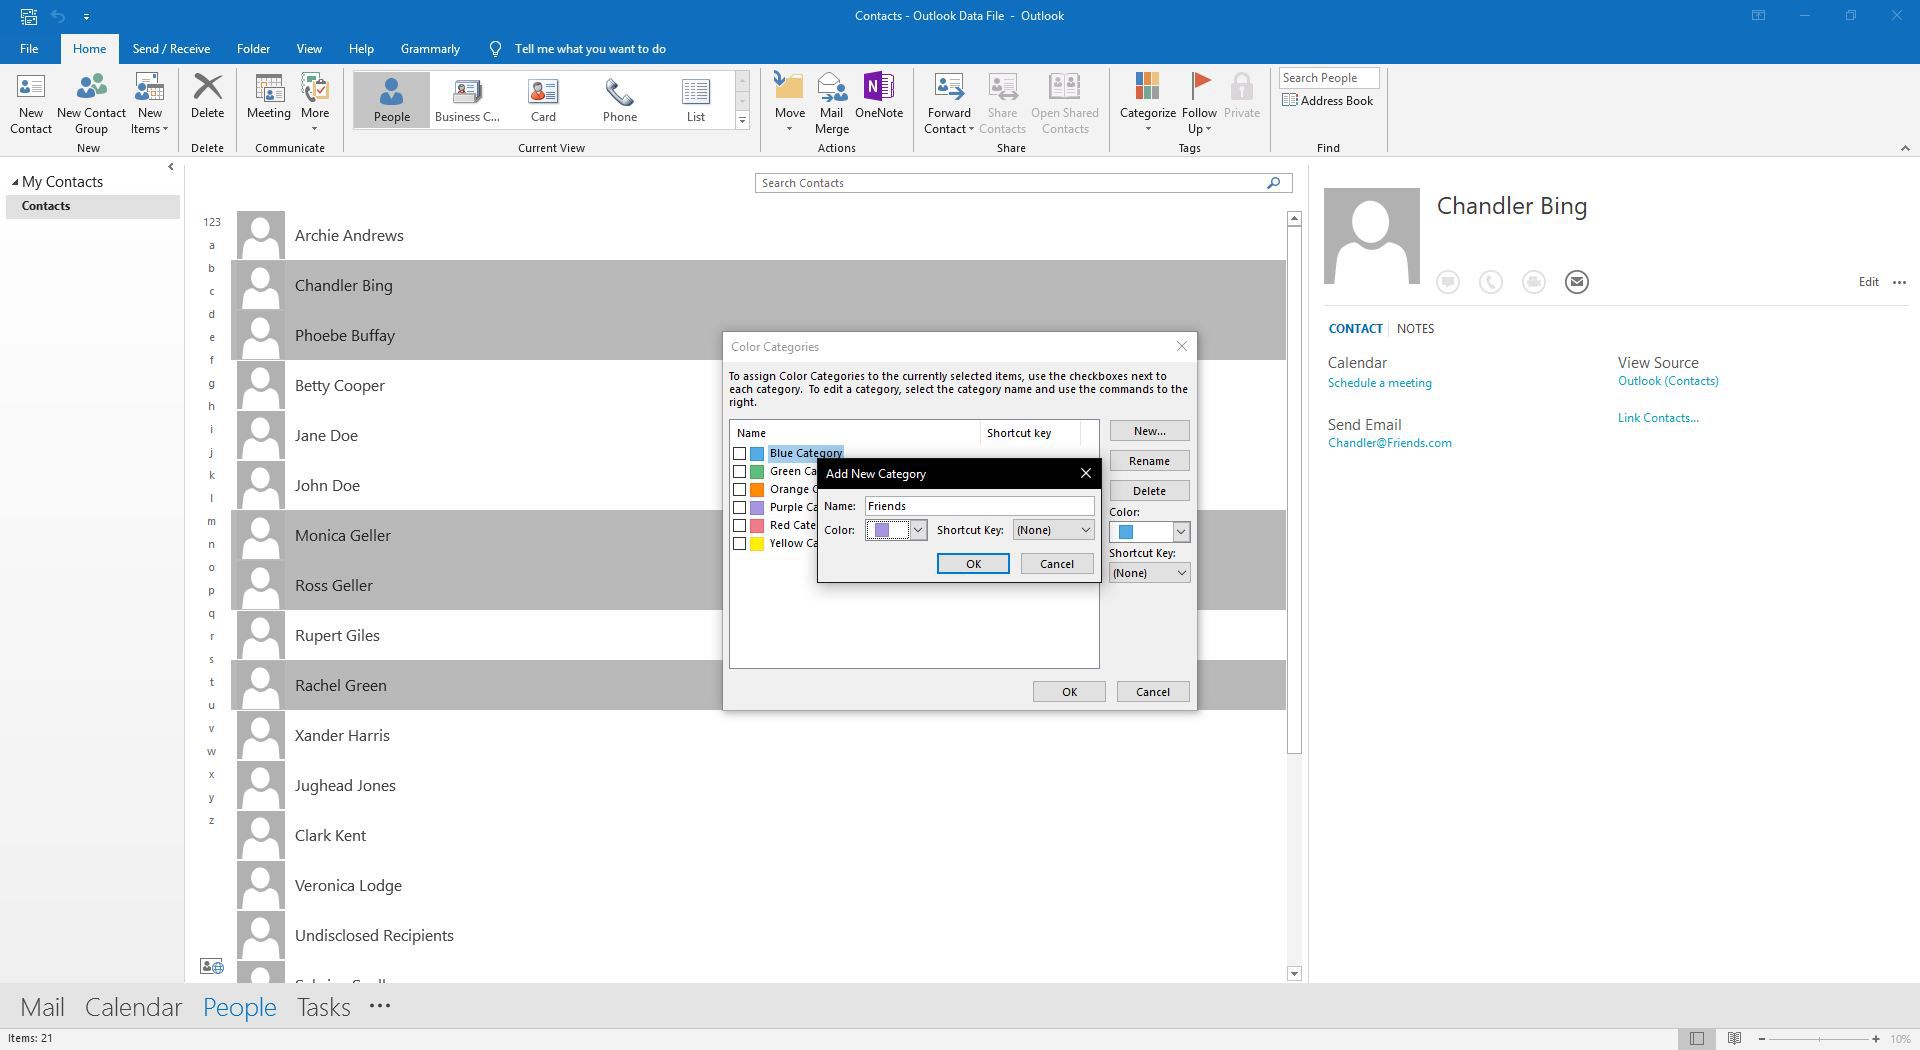Click Cancel in Add New Category dialog
The image size is (1920, 1050).
(x=1057, y=564)
